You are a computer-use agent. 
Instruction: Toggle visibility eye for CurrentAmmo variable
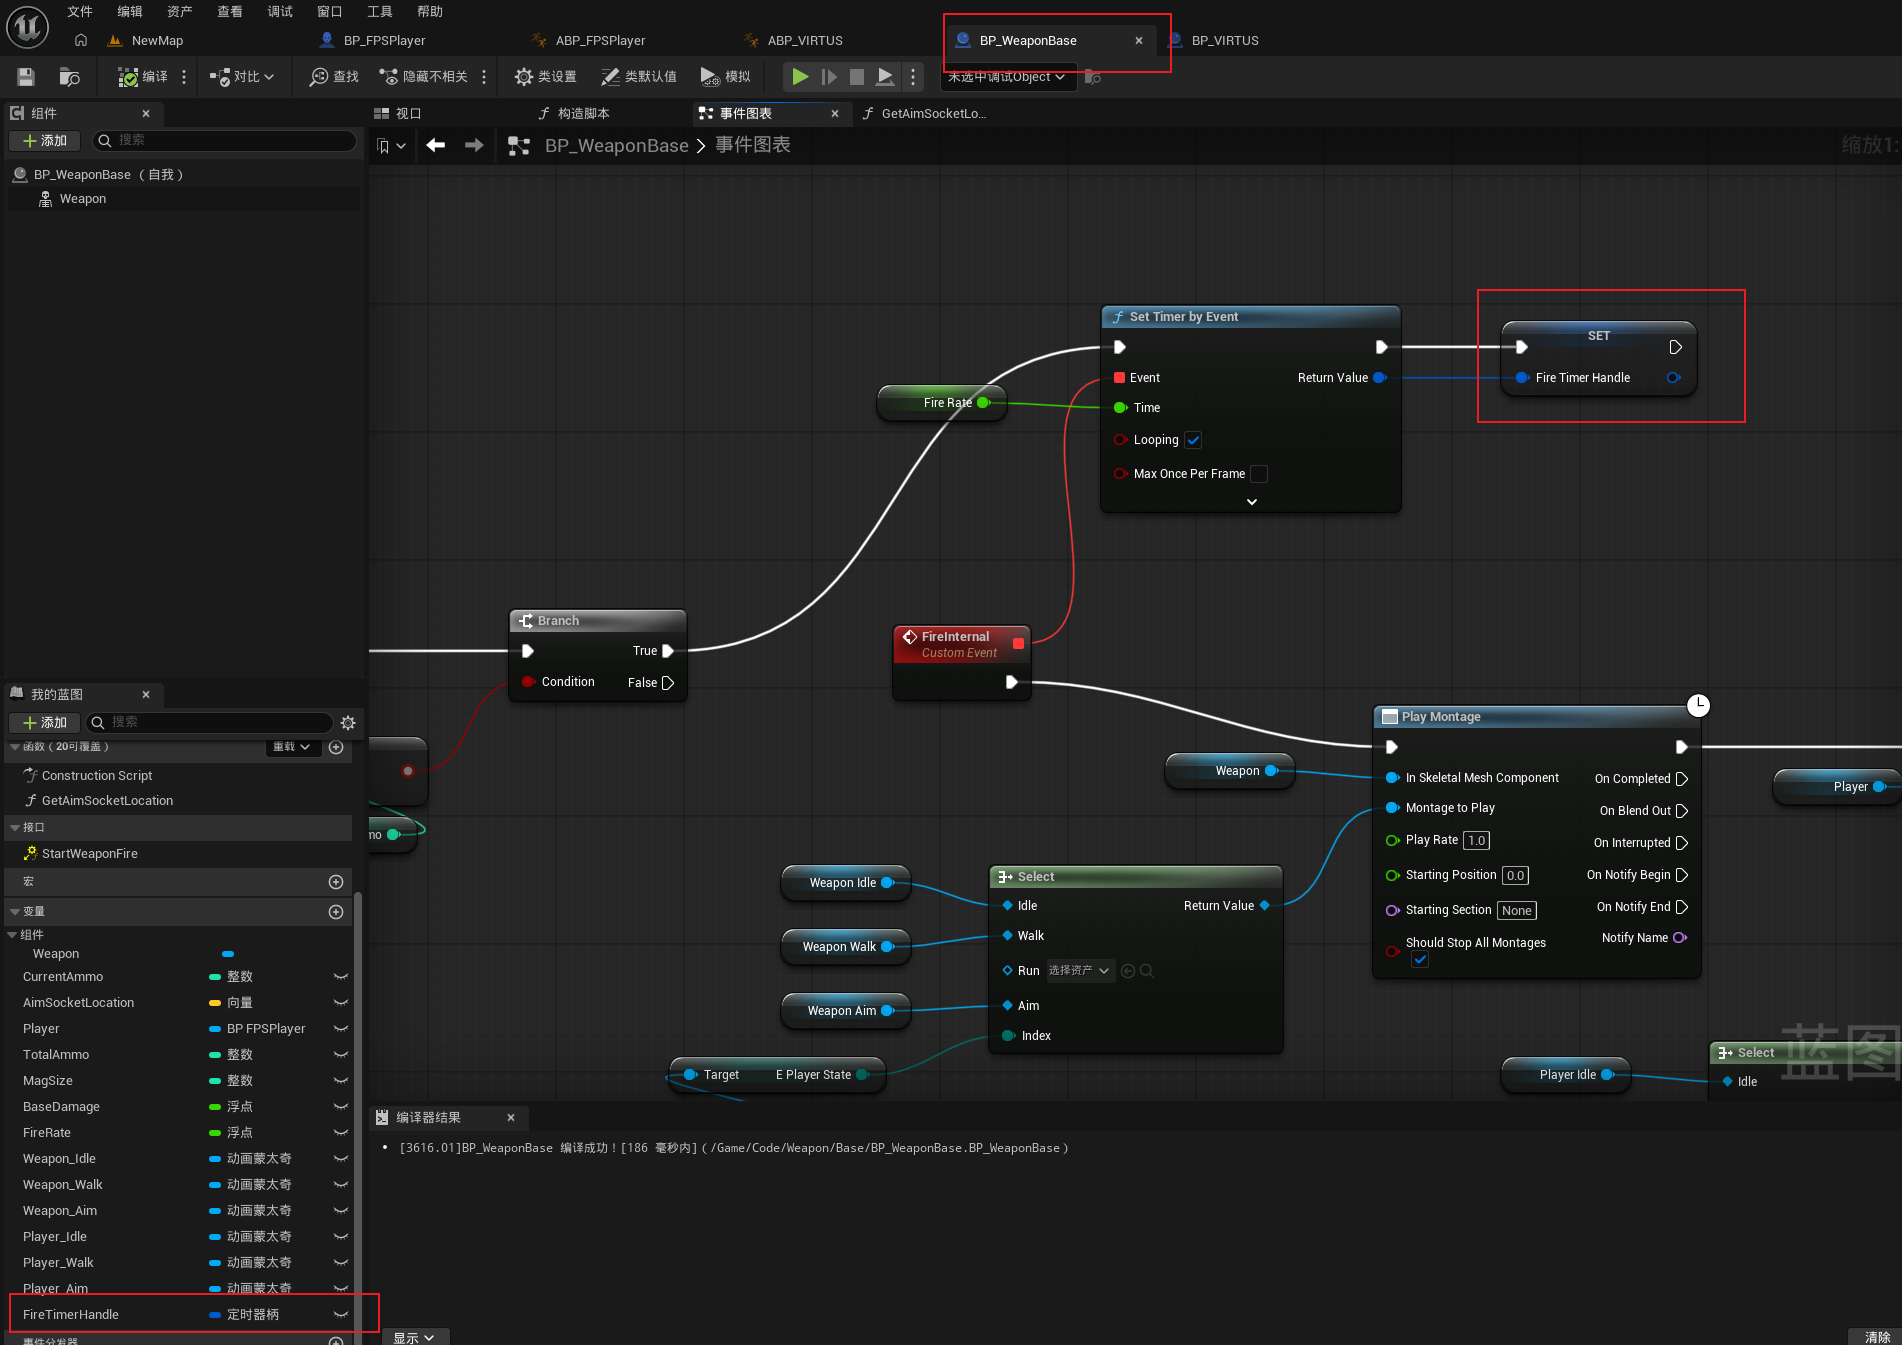[341, 977]
